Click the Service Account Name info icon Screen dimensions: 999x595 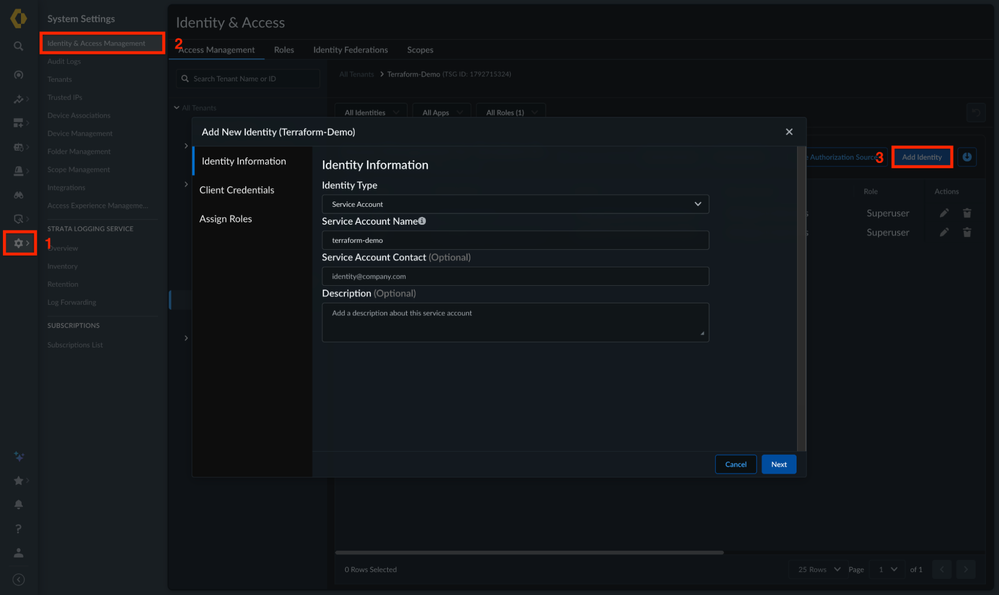pos(422,221)
